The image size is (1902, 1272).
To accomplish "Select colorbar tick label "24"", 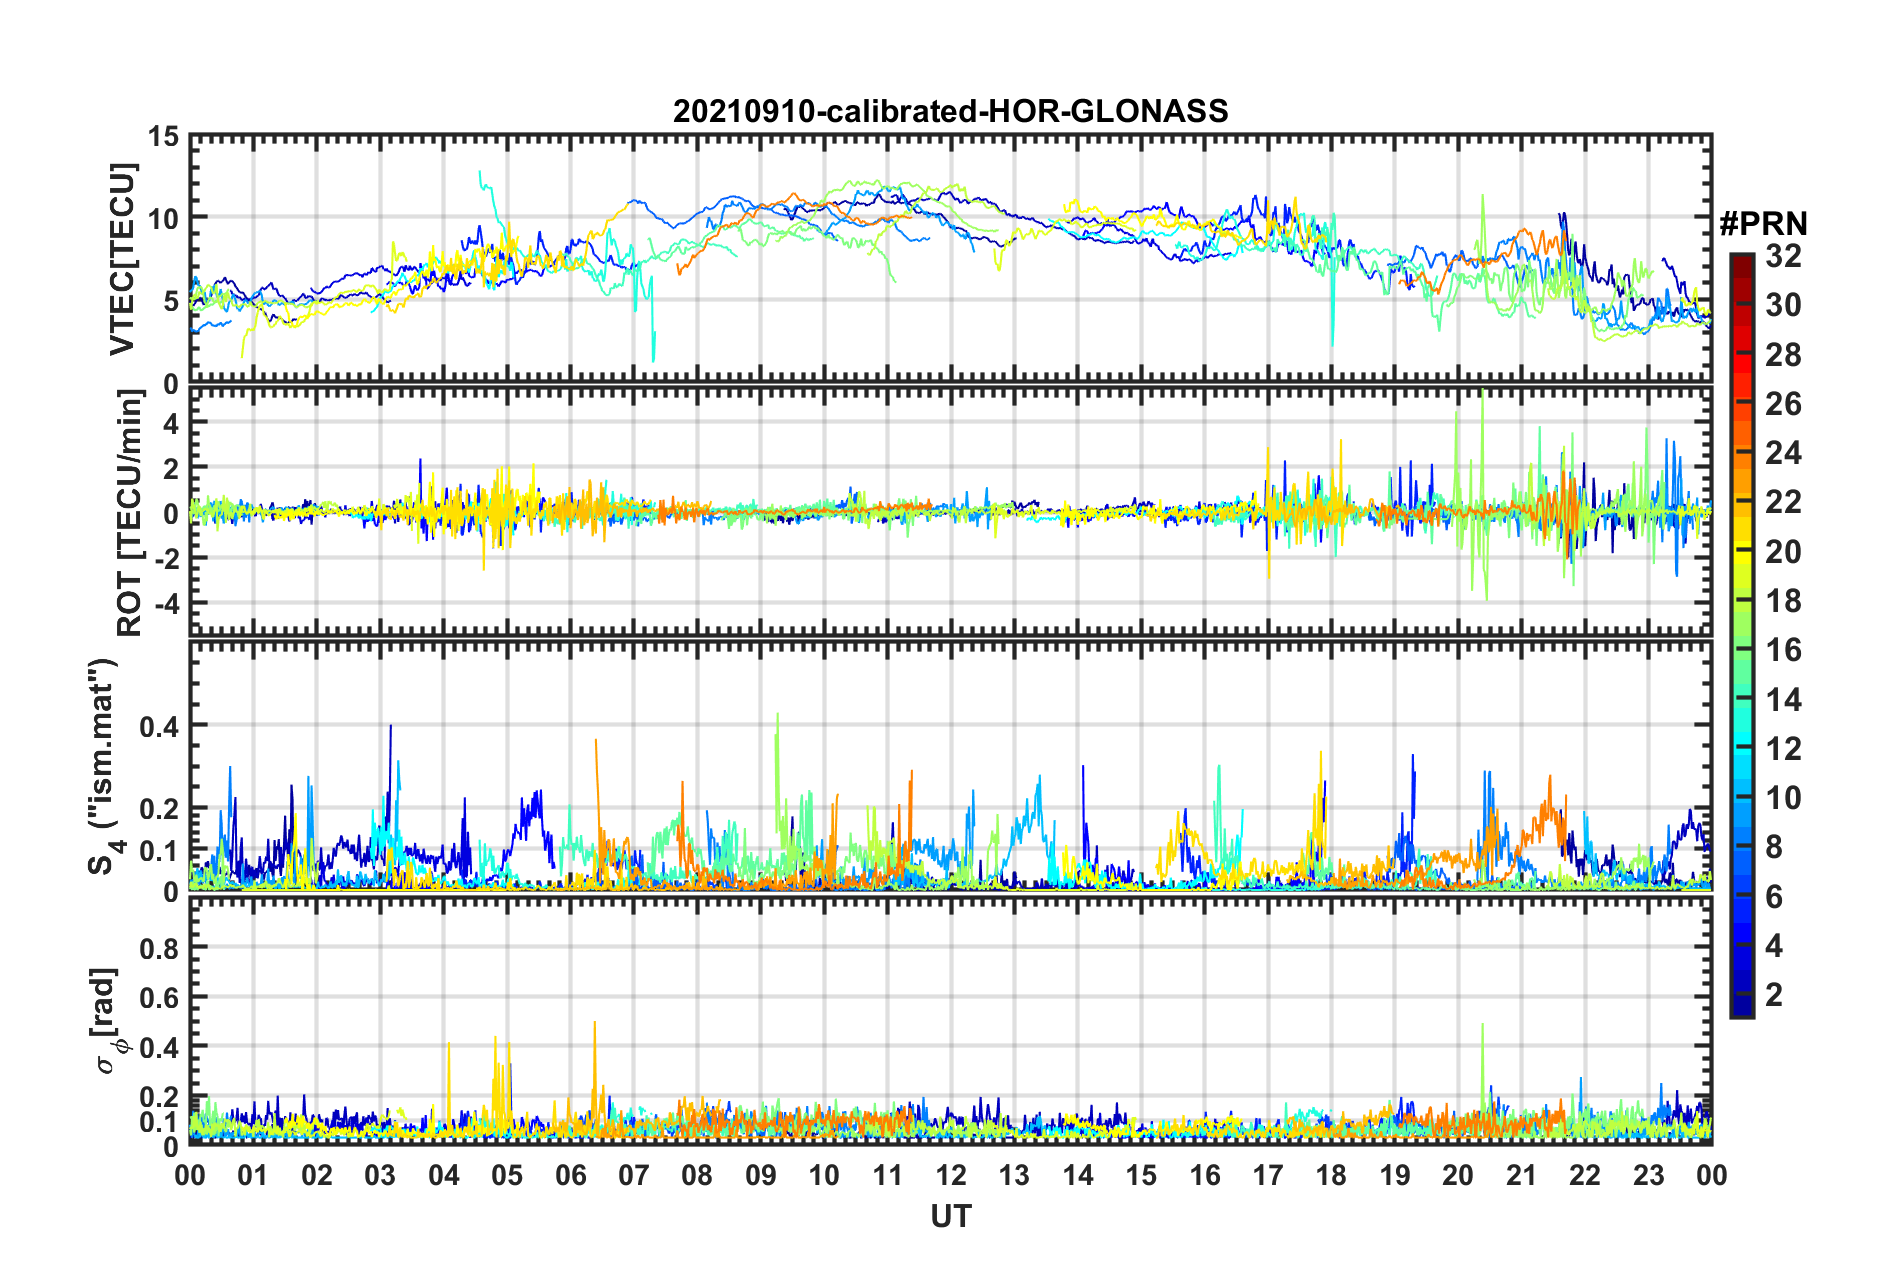I will (1783, 453).
